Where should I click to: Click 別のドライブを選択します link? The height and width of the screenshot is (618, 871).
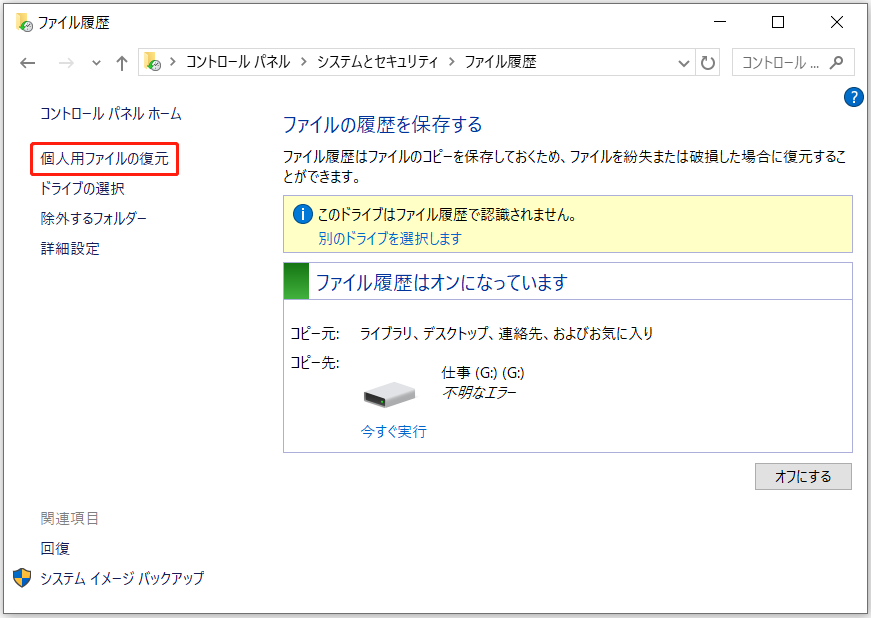pos(390,239)
